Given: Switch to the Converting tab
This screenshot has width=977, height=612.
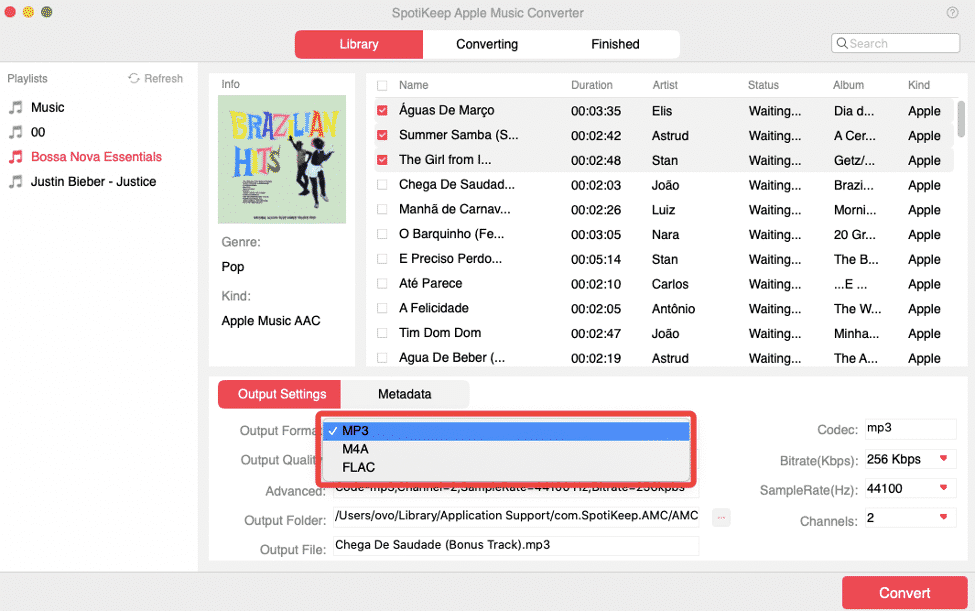Looking at the screenshot, I should (487, 44).
